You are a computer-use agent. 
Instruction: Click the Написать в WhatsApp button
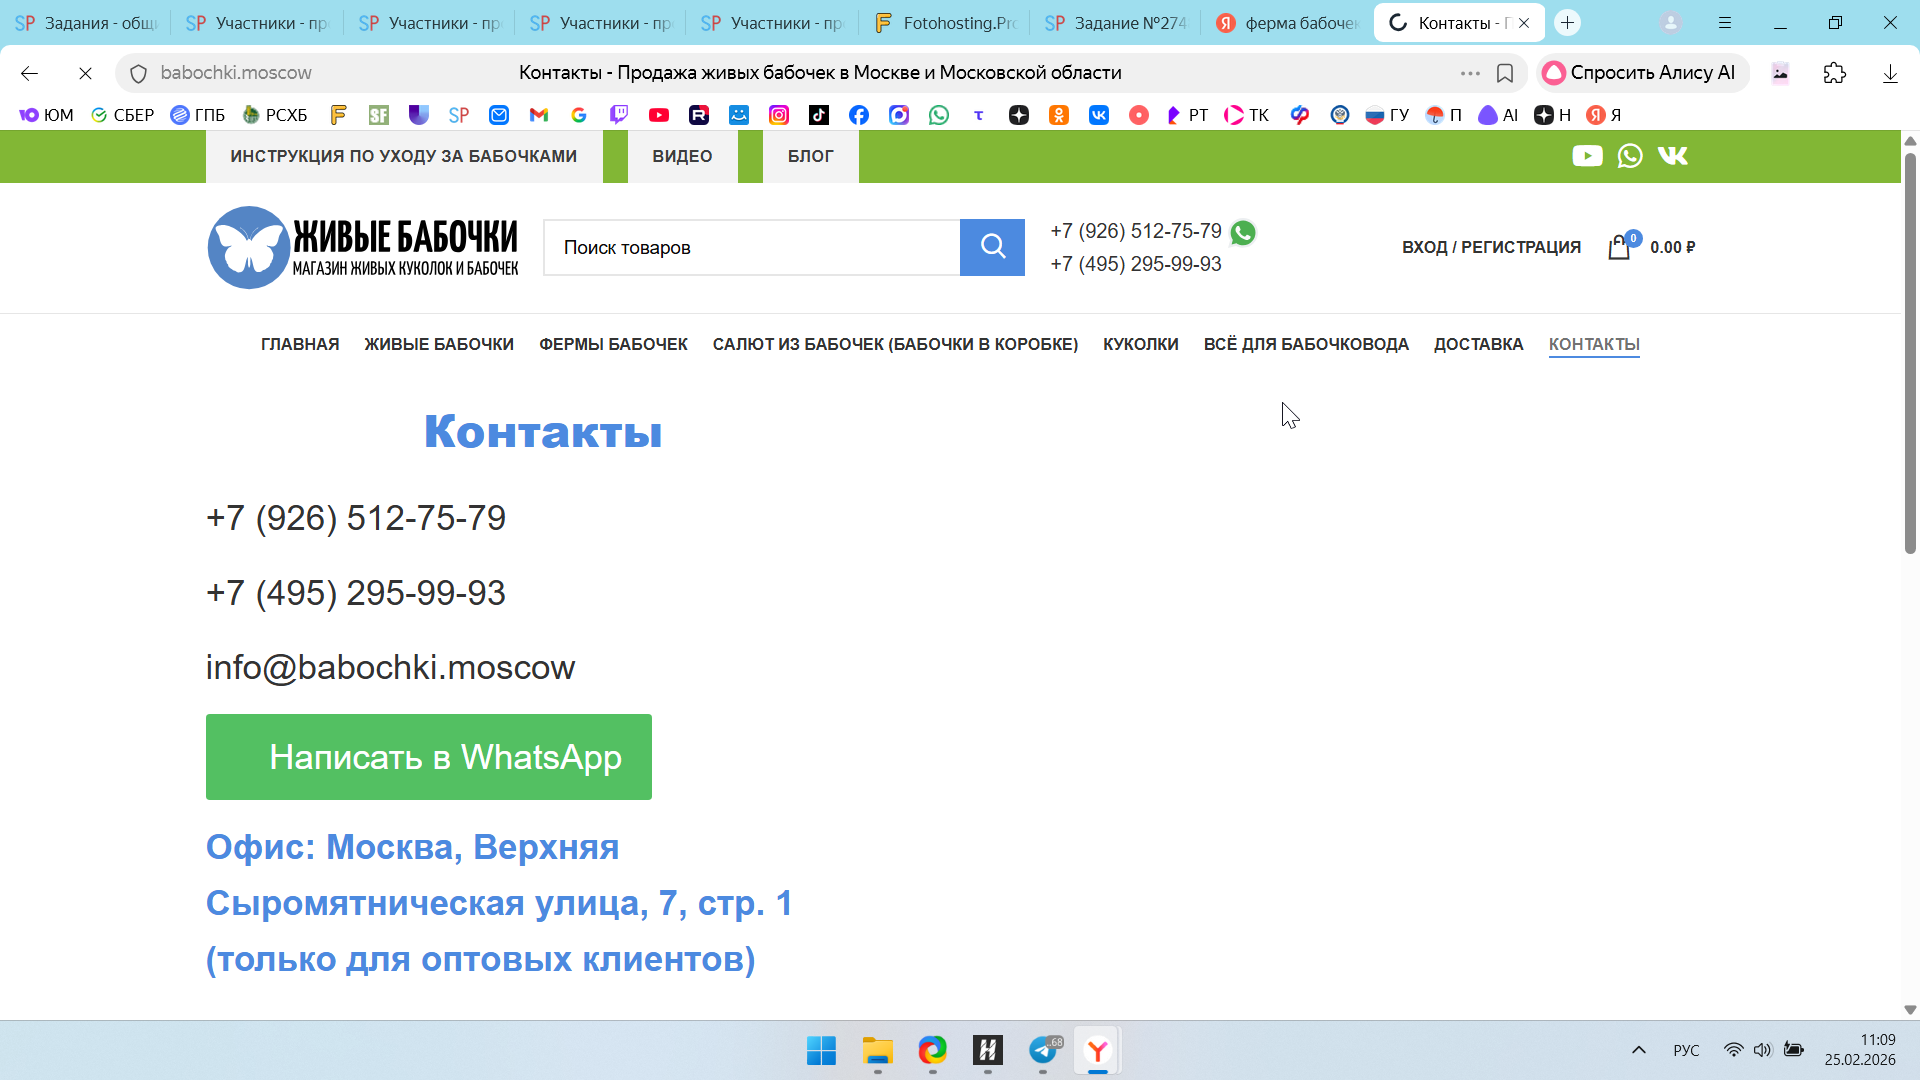(x=428, y=757)
